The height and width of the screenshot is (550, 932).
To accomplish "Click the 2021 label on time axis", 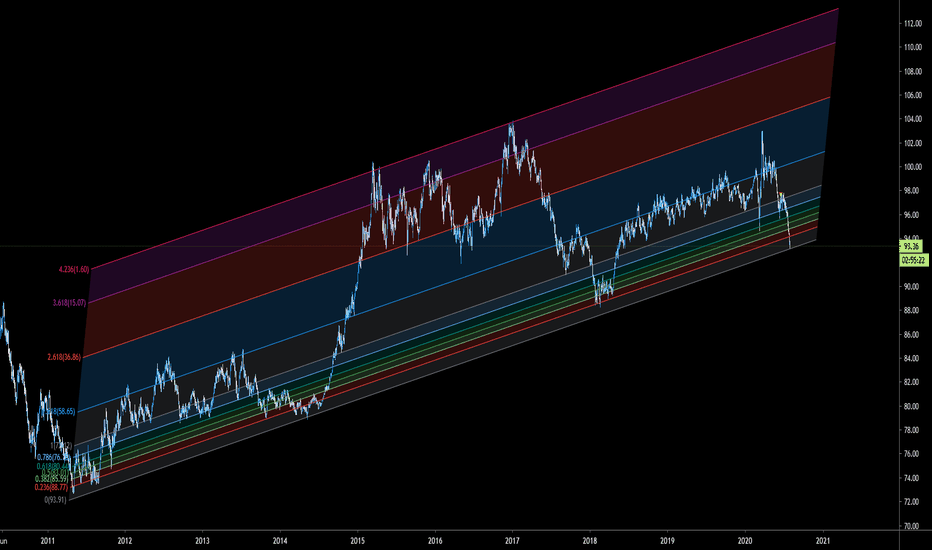I will (823, 541).
